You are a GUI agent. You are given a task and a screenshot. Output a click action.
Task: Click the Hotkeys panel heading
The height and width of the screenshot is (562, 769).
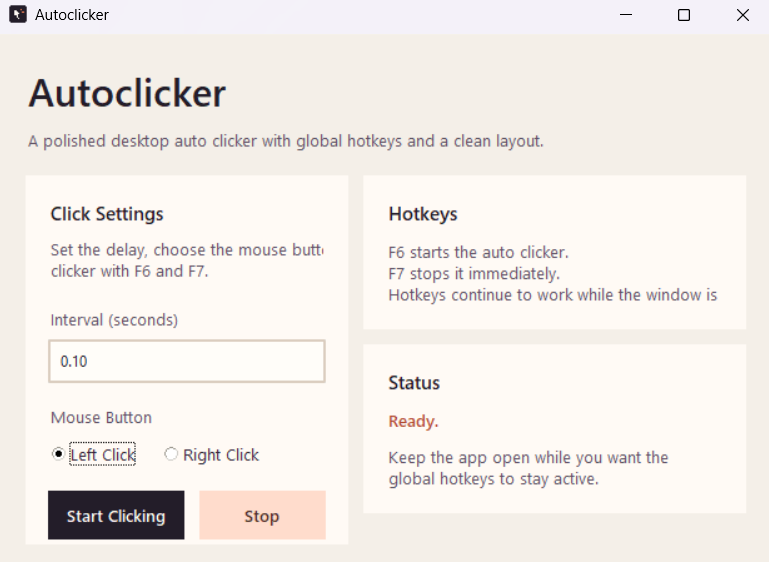[x=423, y=214]
